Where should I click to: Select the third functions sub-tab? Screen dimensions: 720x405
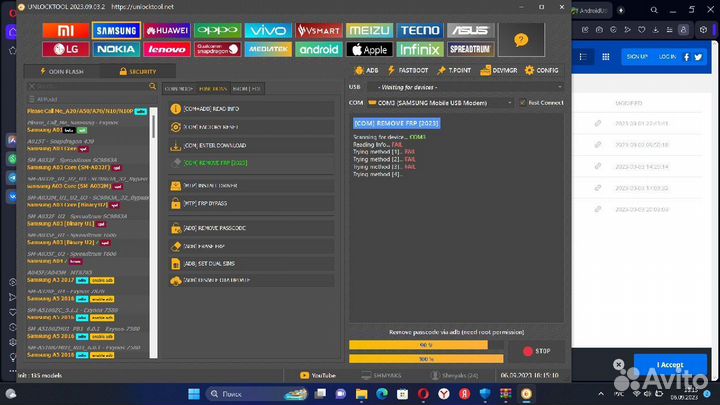click(247, 89)
